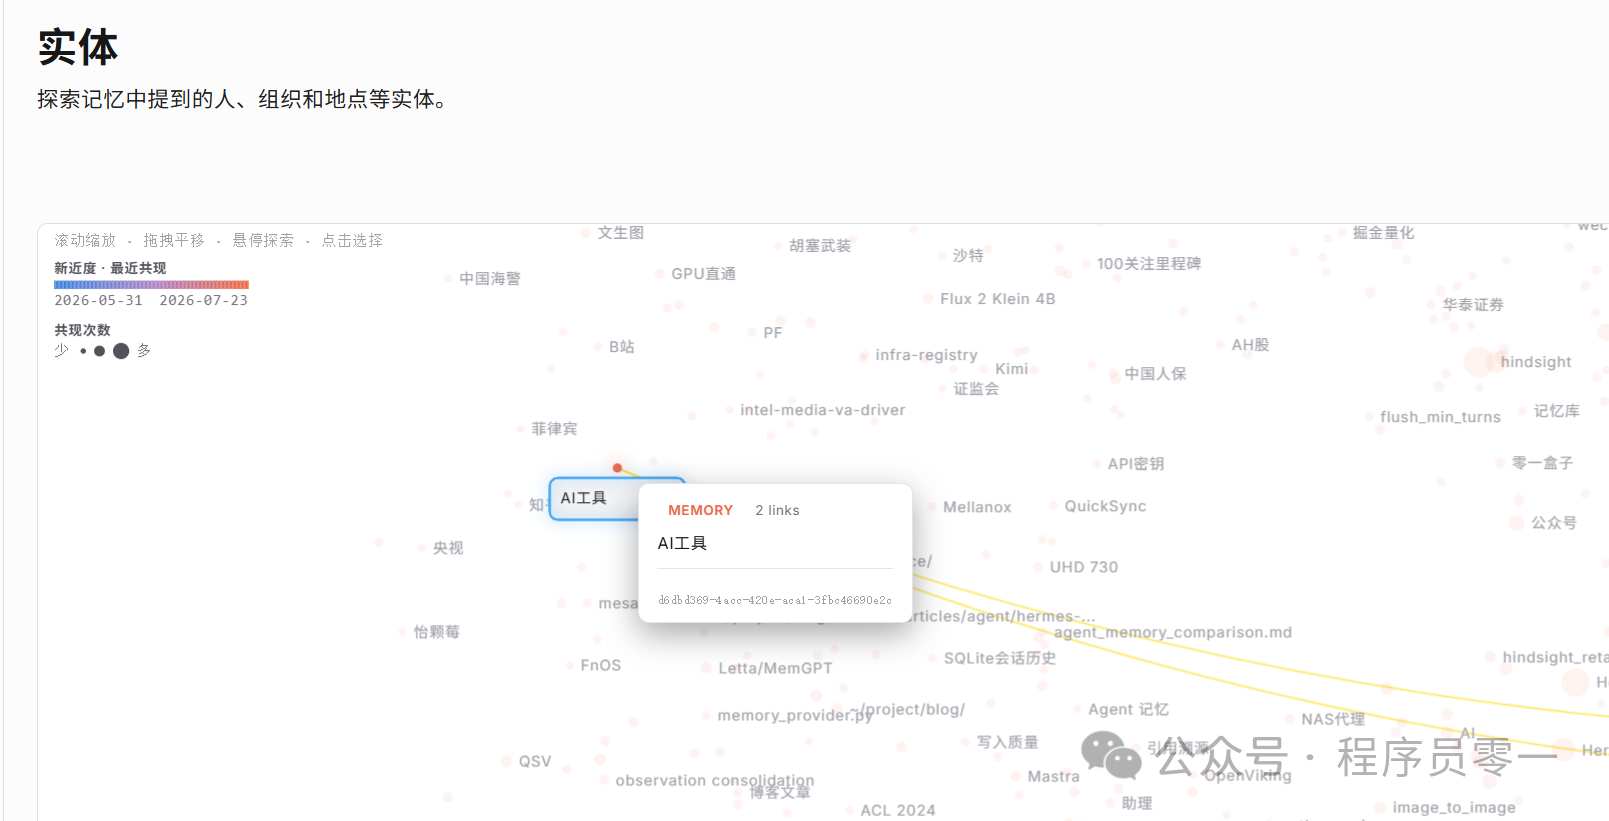This screenshot has height=821, width=1609.
Task: Select the AH股 entity label
Action: pyautogui.click(x=1250, y=345)
